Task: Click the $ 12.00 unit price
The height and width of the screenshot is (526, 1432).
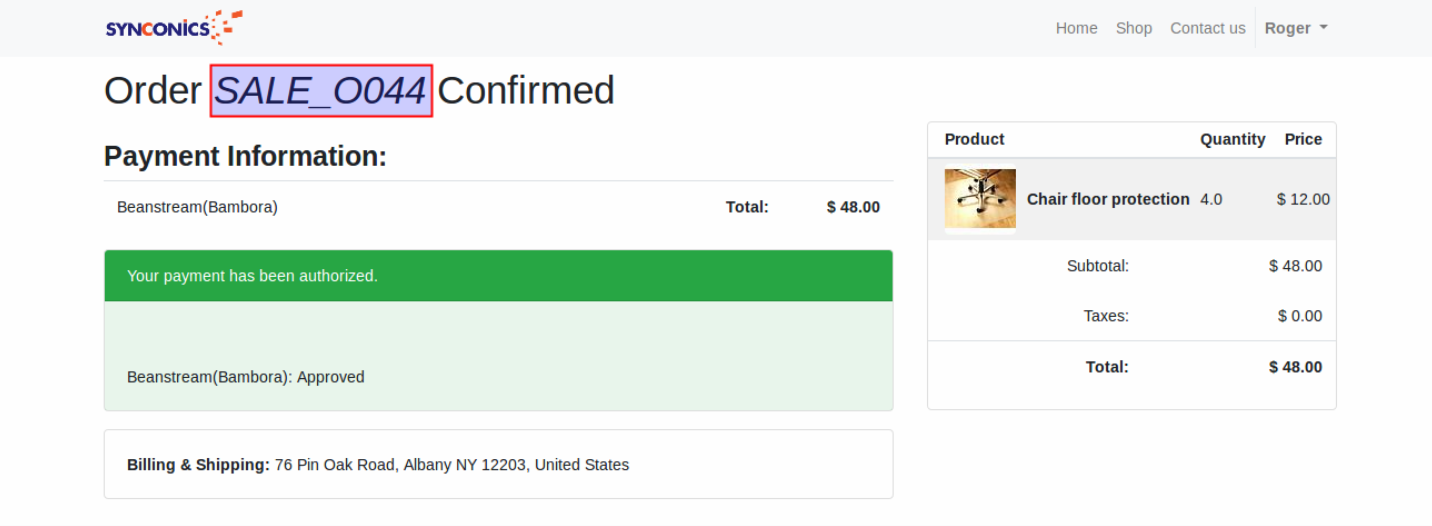Action: pos(1303,199)
